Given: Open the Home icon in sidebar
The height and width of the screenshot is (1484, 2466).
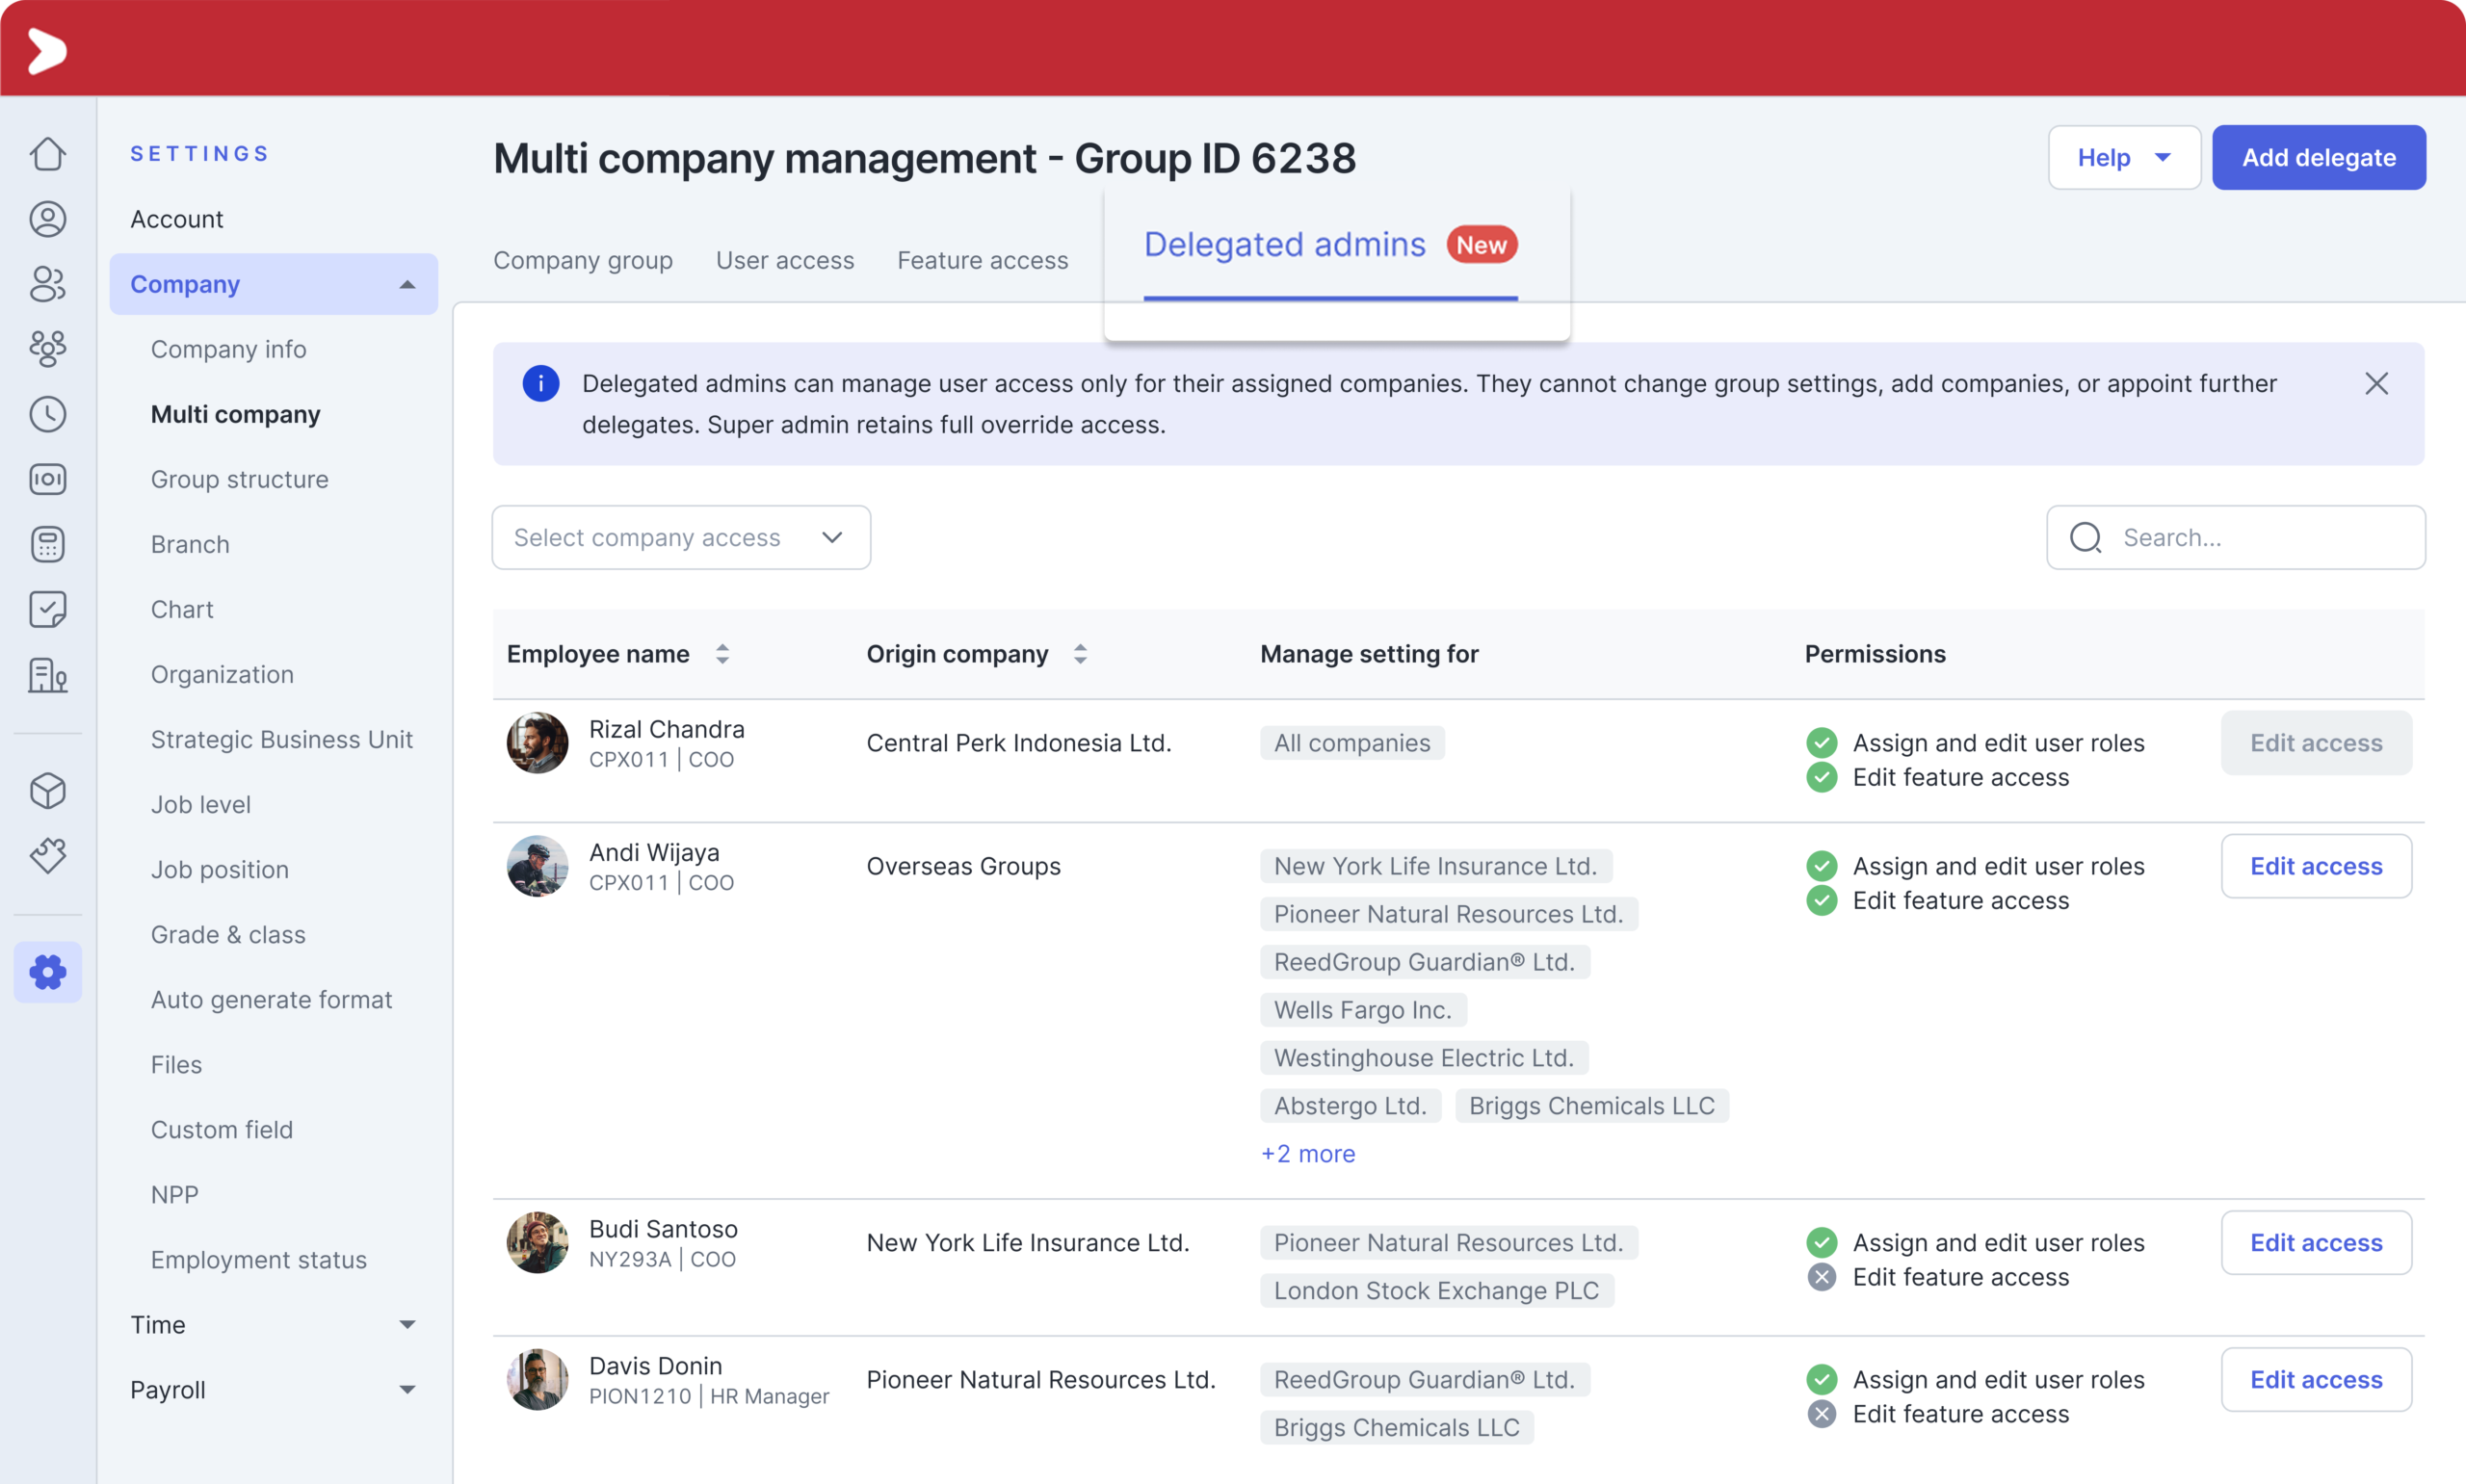Looking at the screenshot, I should point(47,154).
